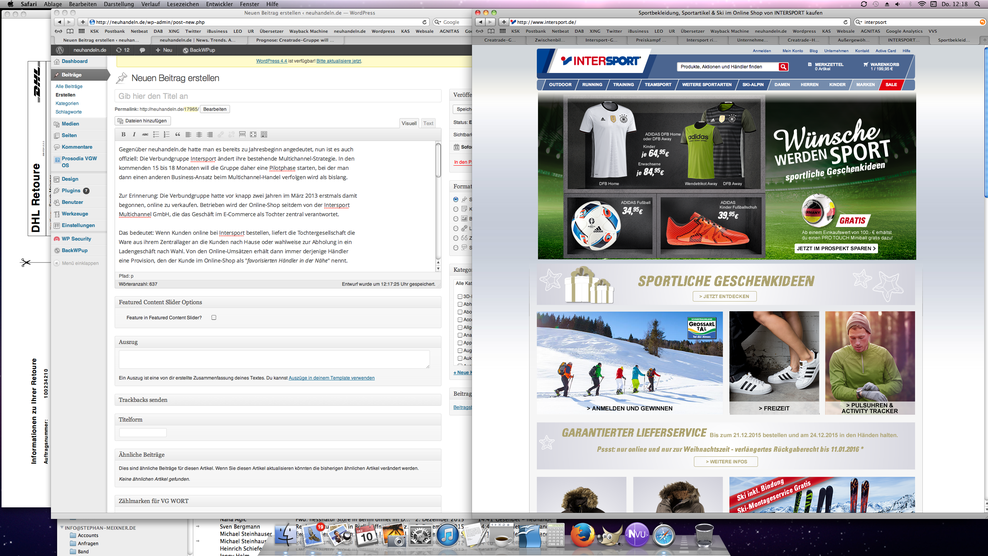Click 'JETZT ENTDECKEN' button on Intersport

pos(725,296)
